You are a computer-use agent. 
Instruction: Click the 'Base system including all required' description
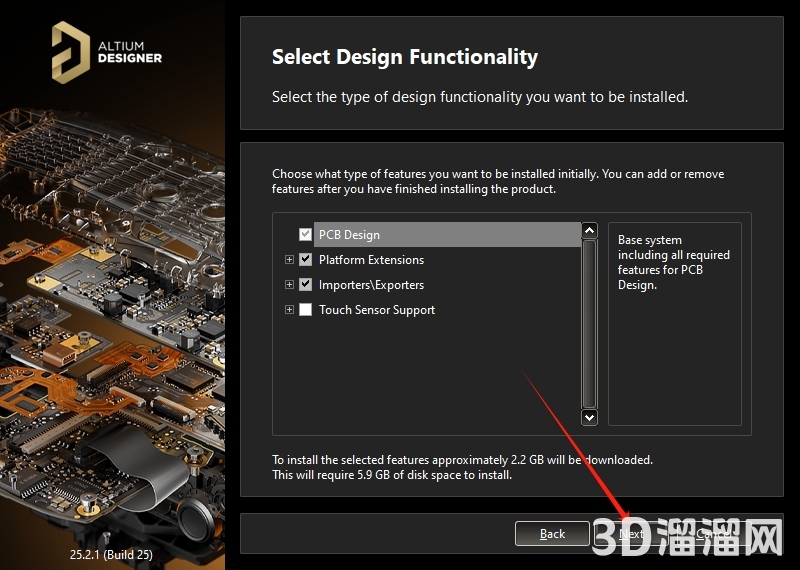click(x=673, y=262)
